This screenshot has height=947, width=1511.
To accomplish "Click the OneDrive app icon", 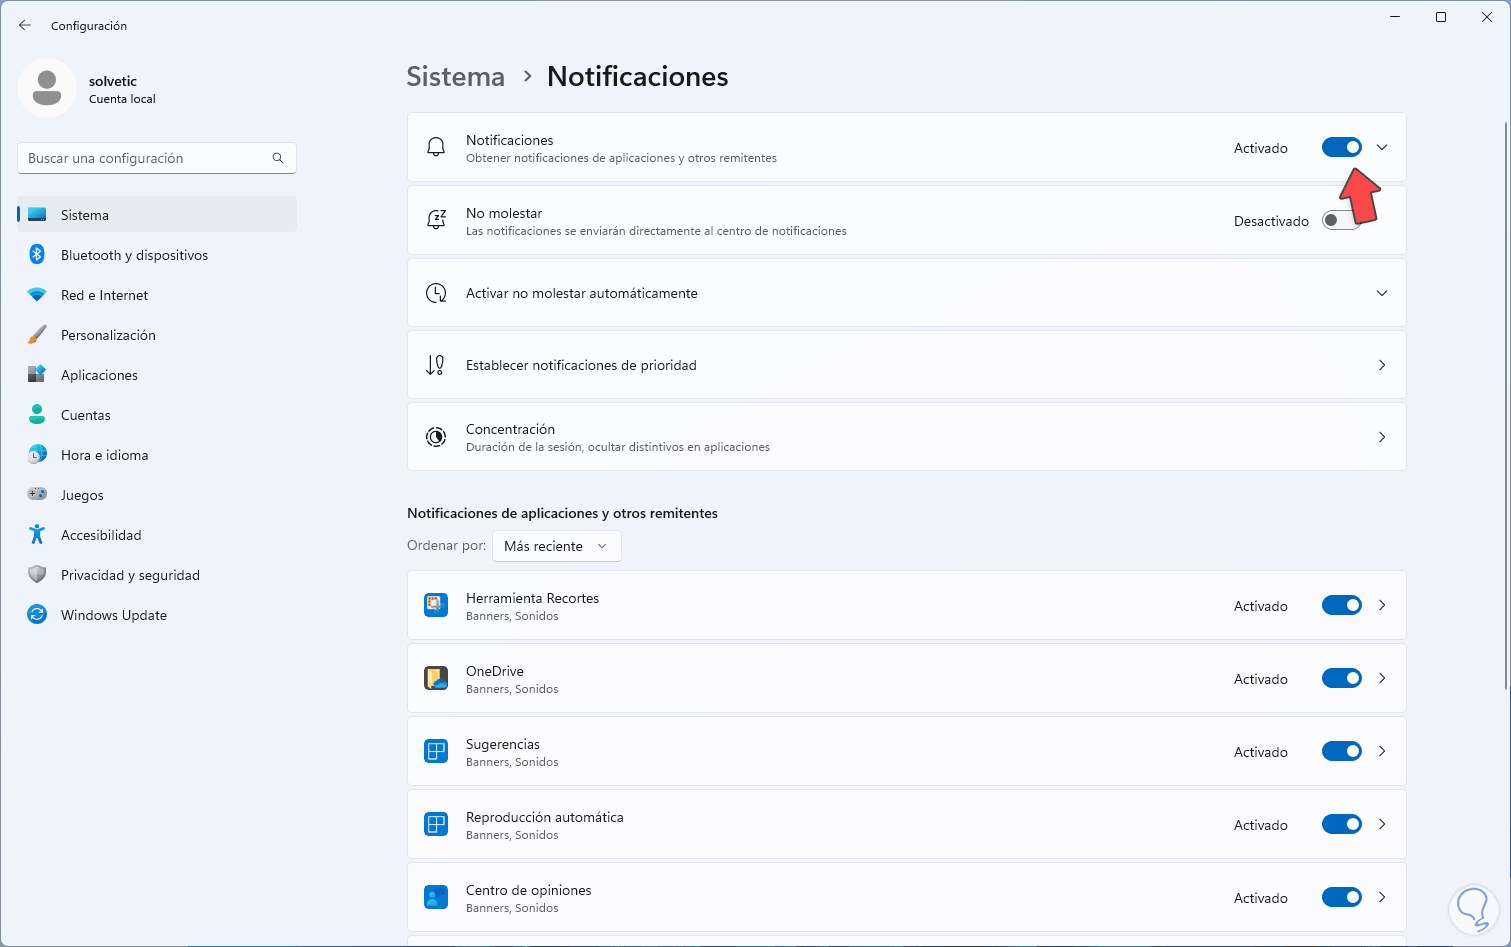I will tap(436, 678).
